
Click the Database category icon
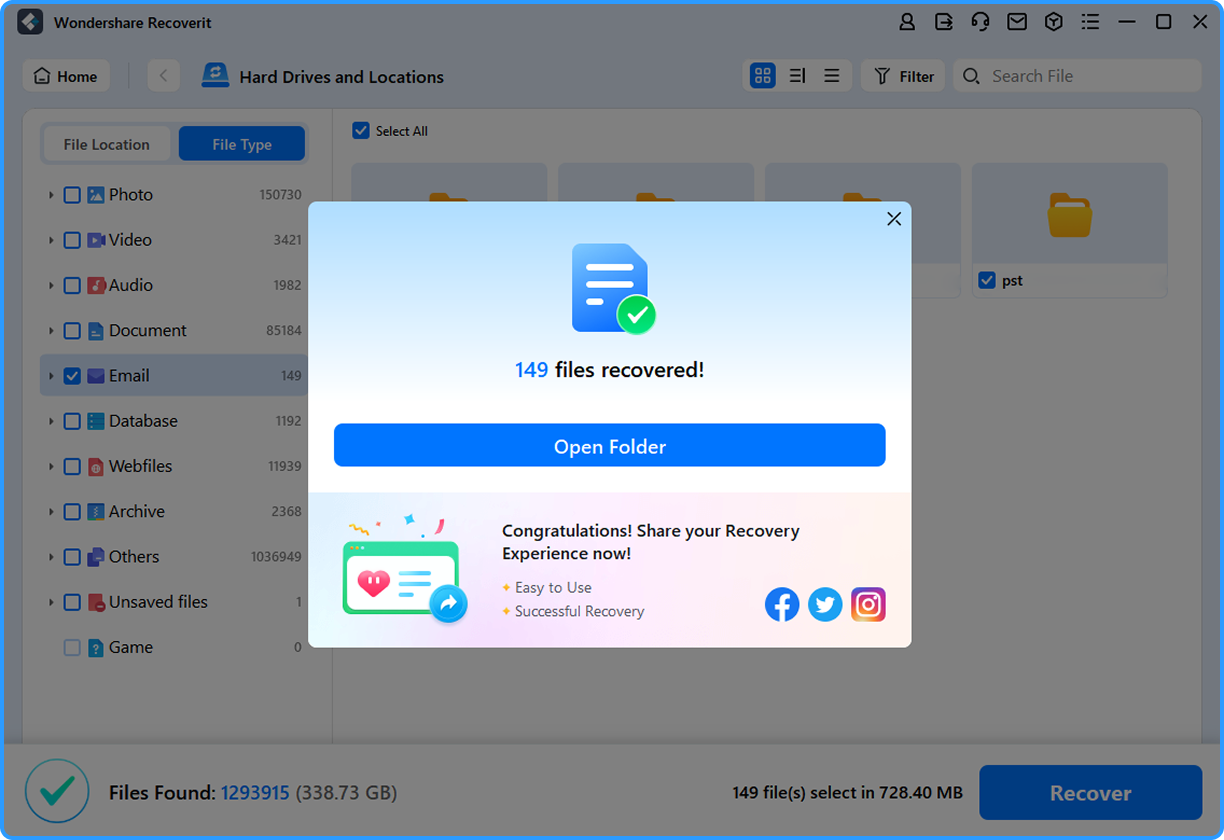96,421
